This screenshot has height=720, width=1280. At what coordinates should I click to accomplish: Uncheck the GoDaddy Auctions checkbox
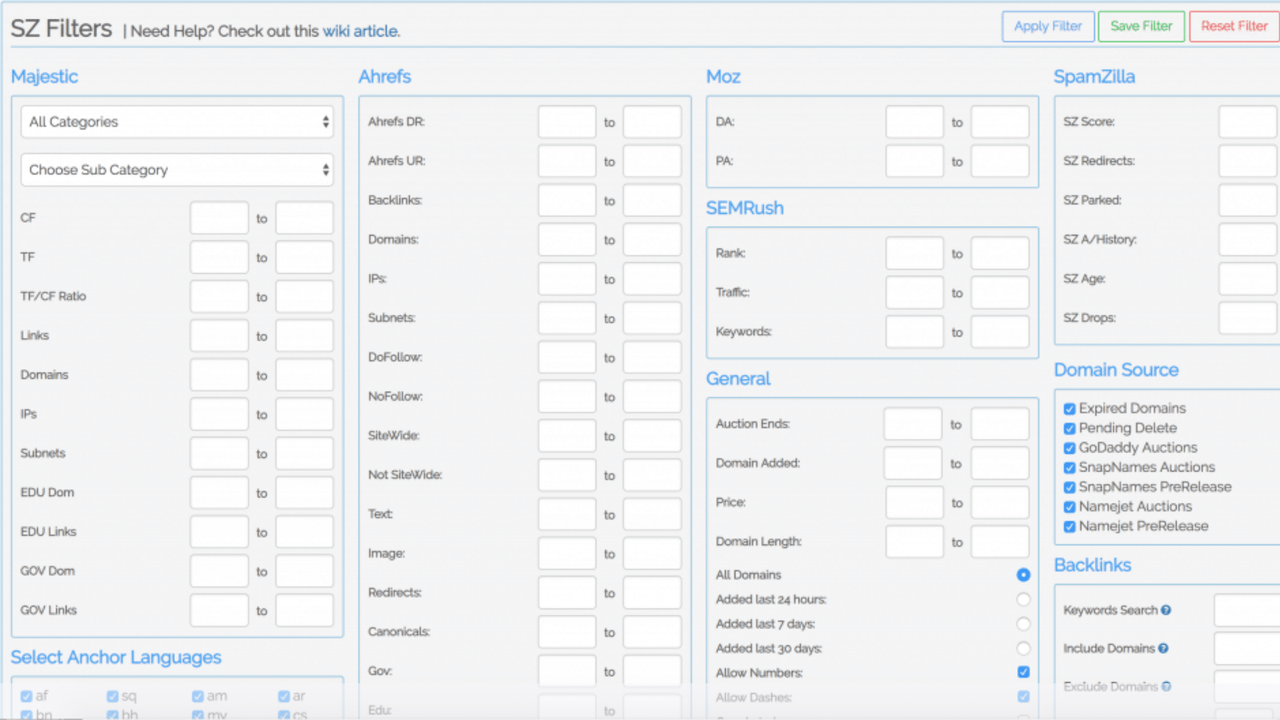(x=1070, y=448)
